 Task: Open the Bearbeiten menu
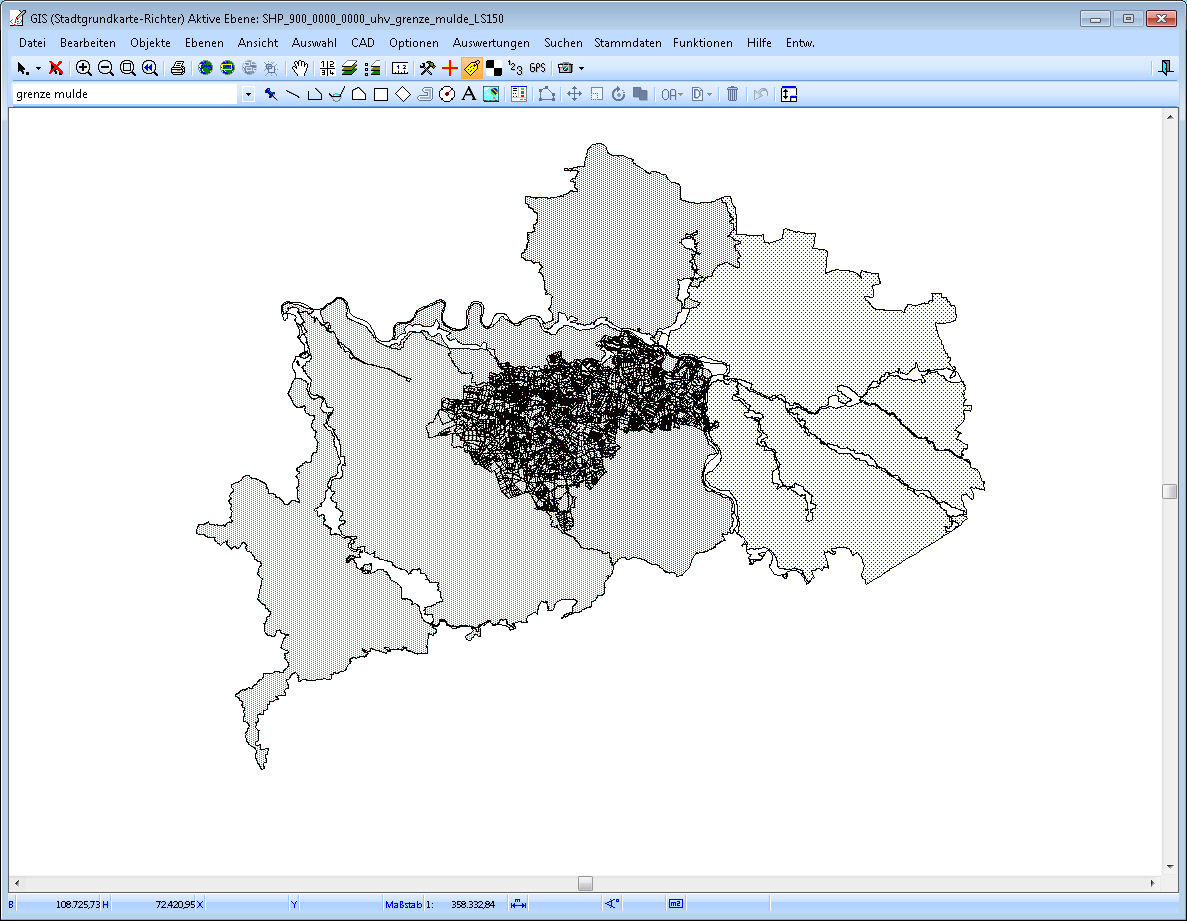tap(88, 43)
